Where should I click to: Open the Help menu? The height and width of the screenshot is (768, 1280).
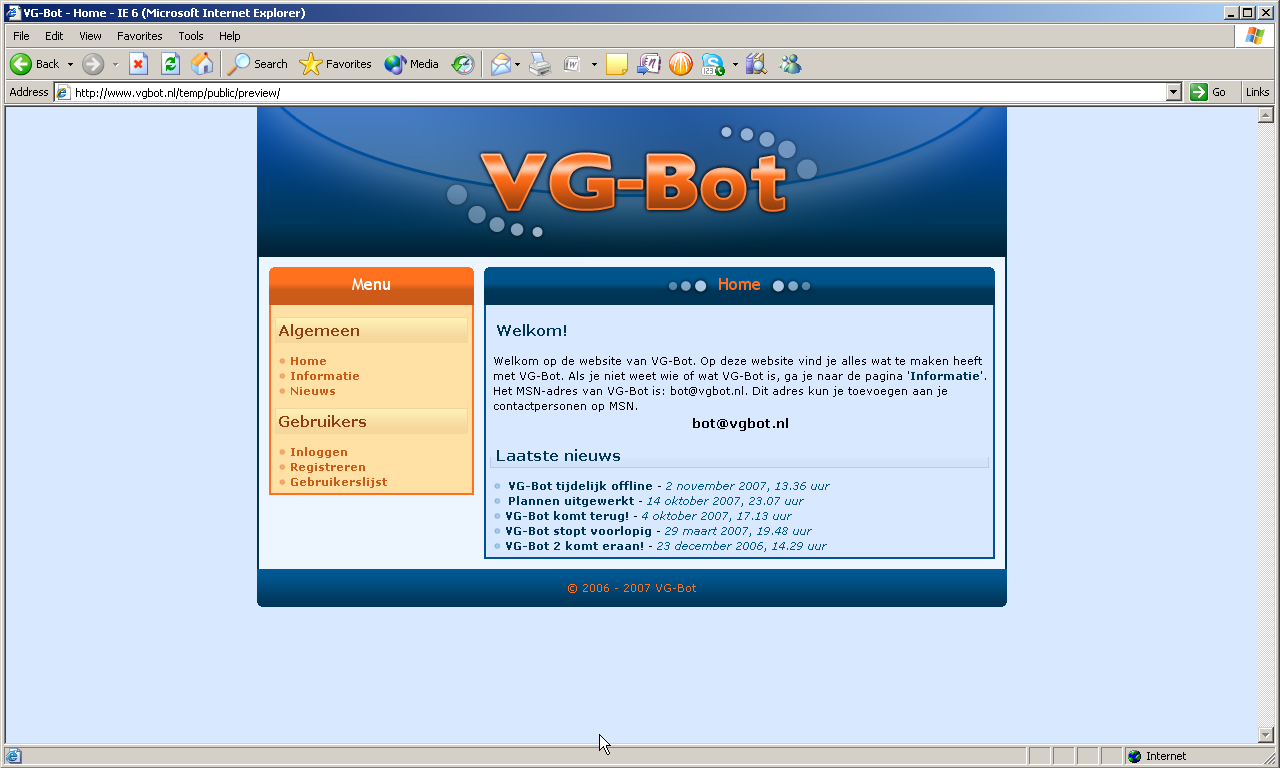pos(230,36)
